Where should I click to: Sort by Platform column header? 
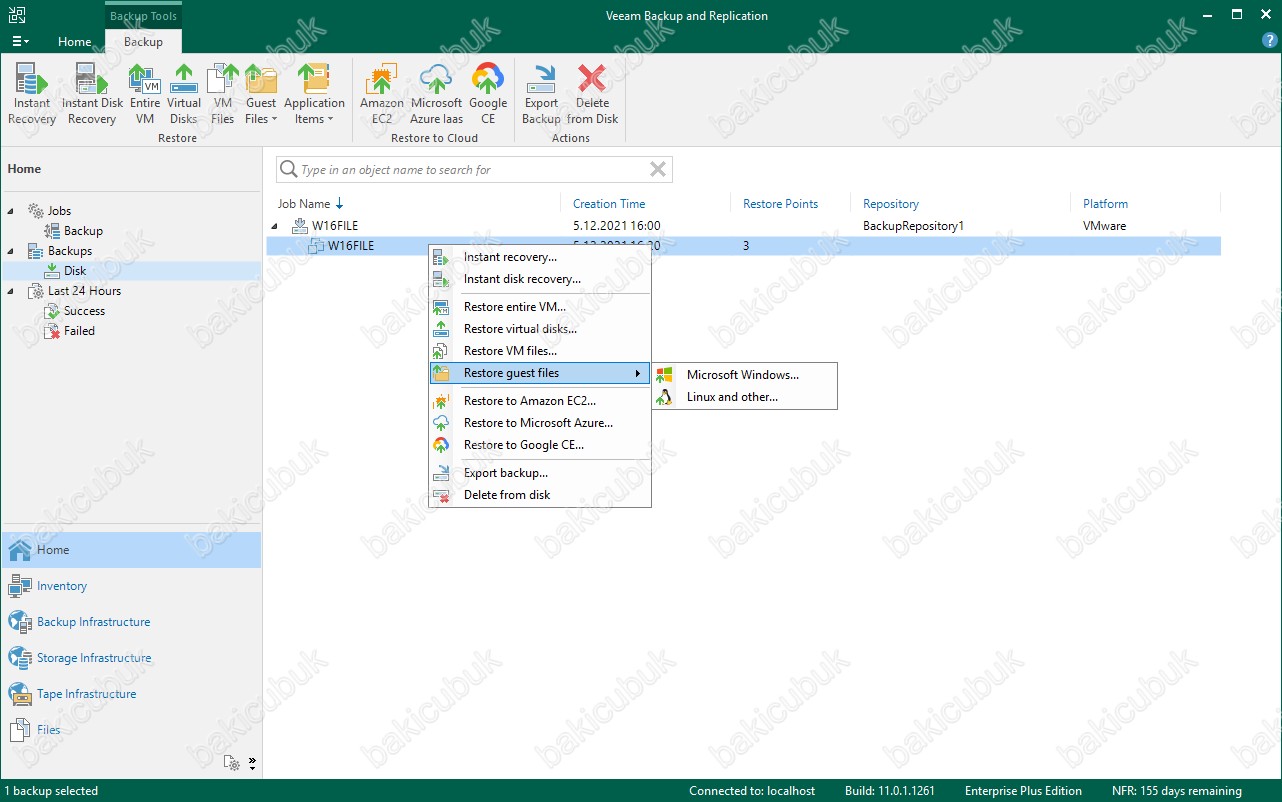tap(1105, 204)
